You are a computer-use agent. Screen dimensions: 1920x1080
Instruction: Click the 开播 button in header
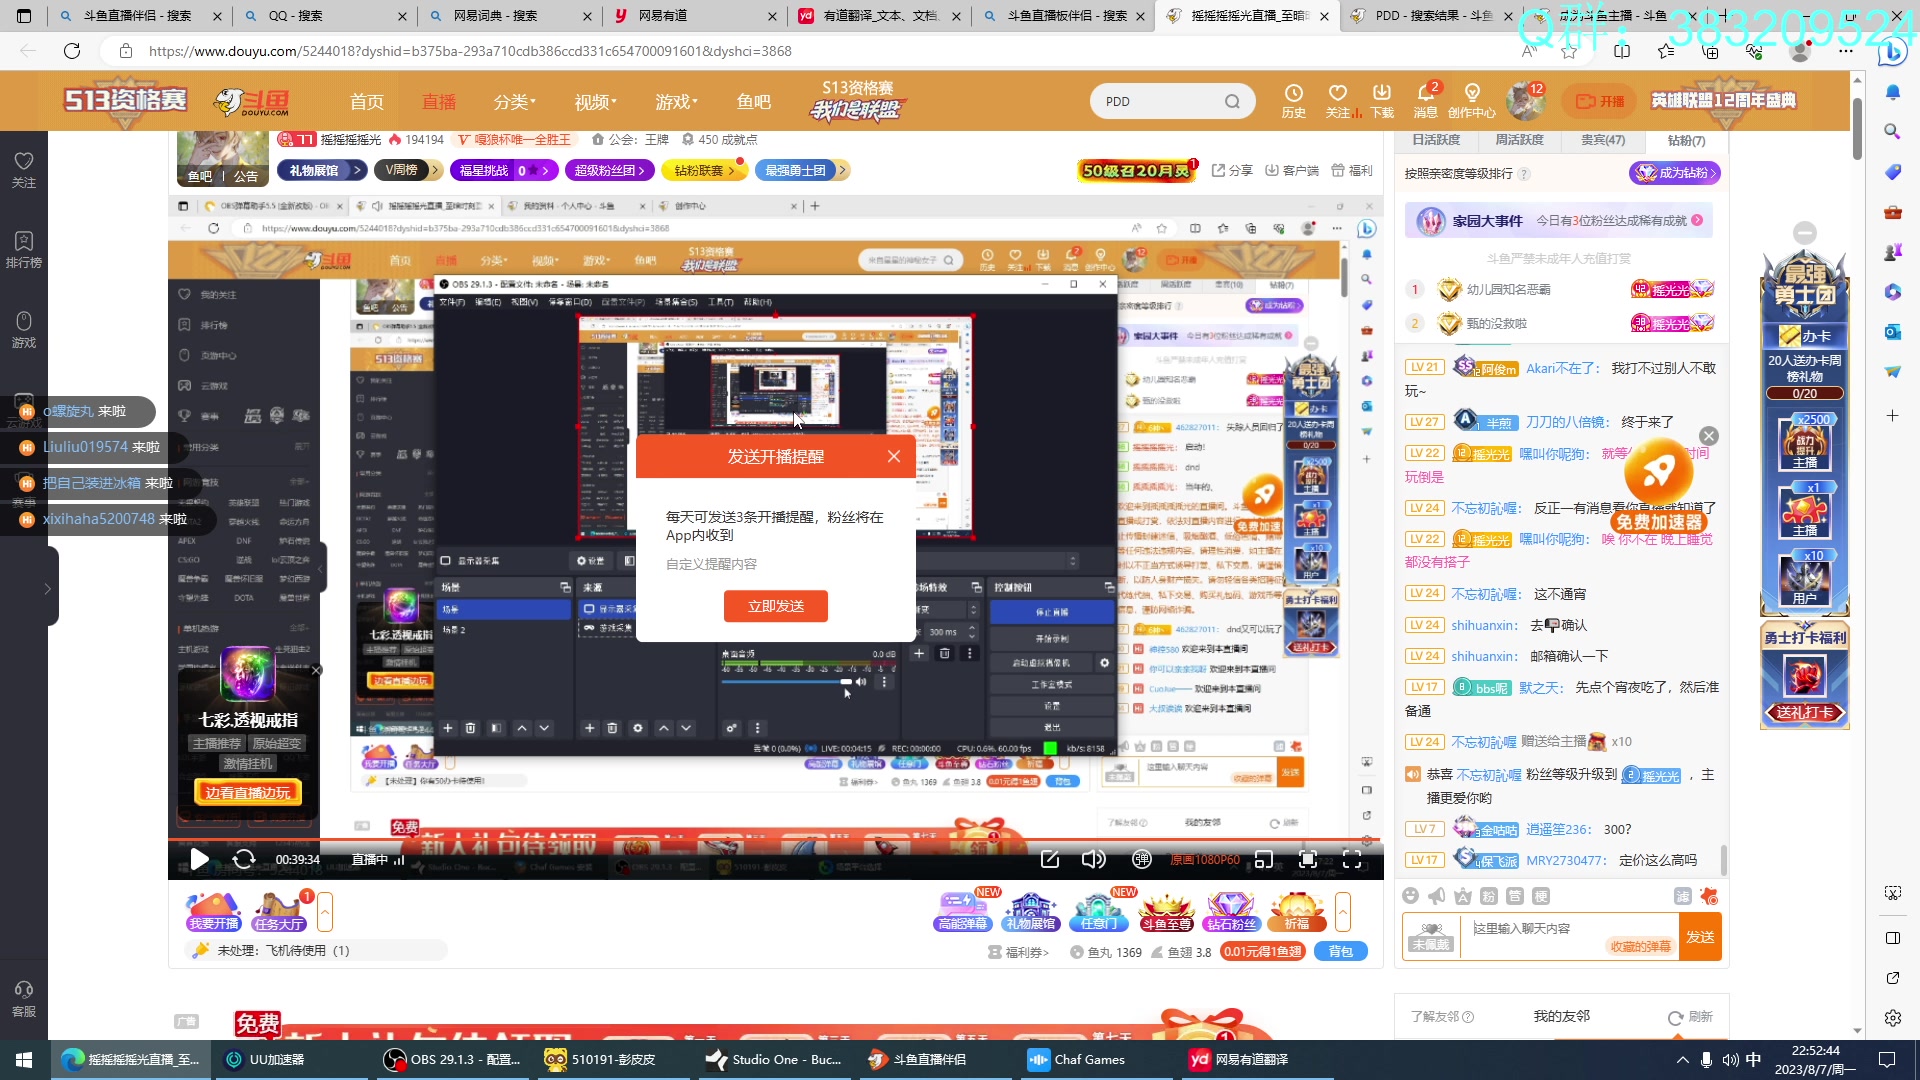click(x=1599, y=101)
